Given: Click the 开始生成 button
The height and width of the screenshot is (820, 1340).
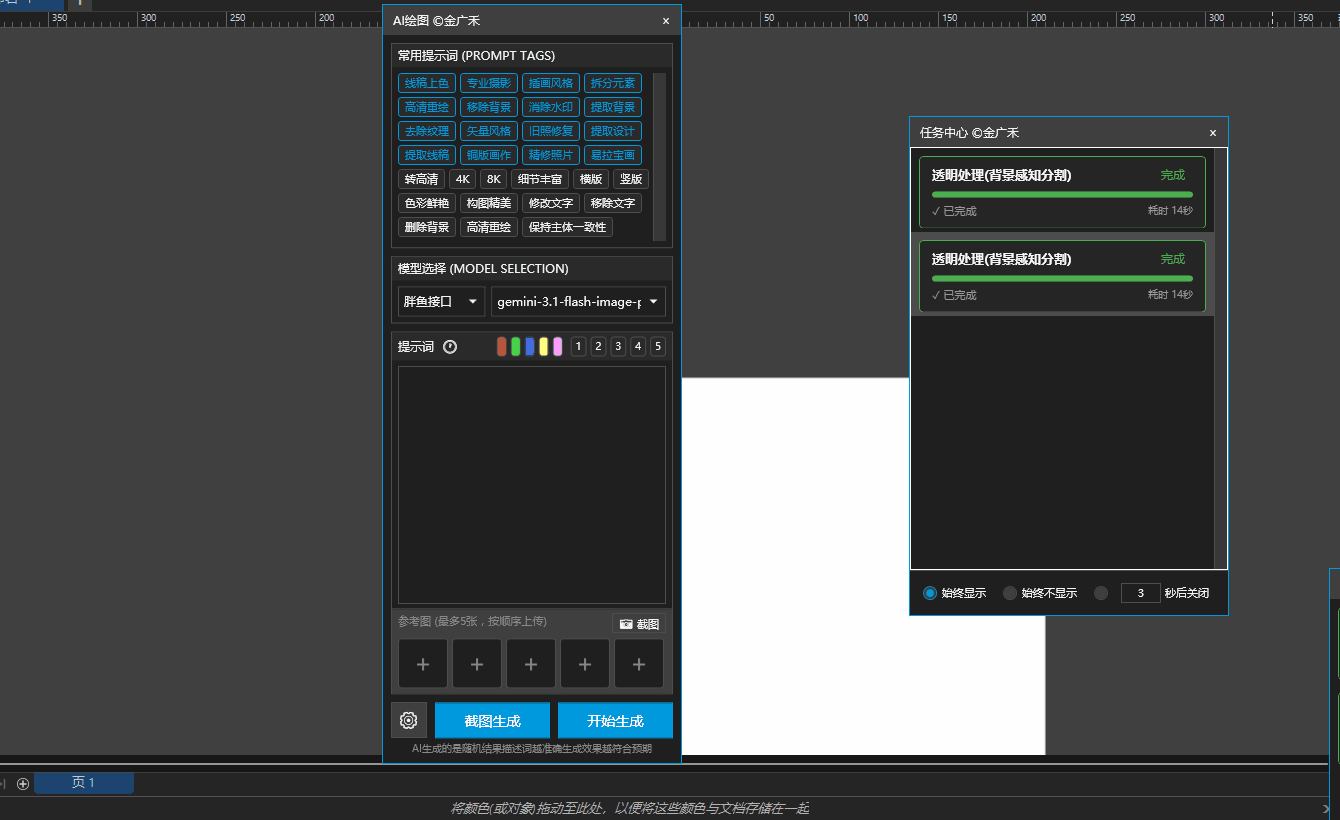Looking at the screenshot, I should point(615,721).
